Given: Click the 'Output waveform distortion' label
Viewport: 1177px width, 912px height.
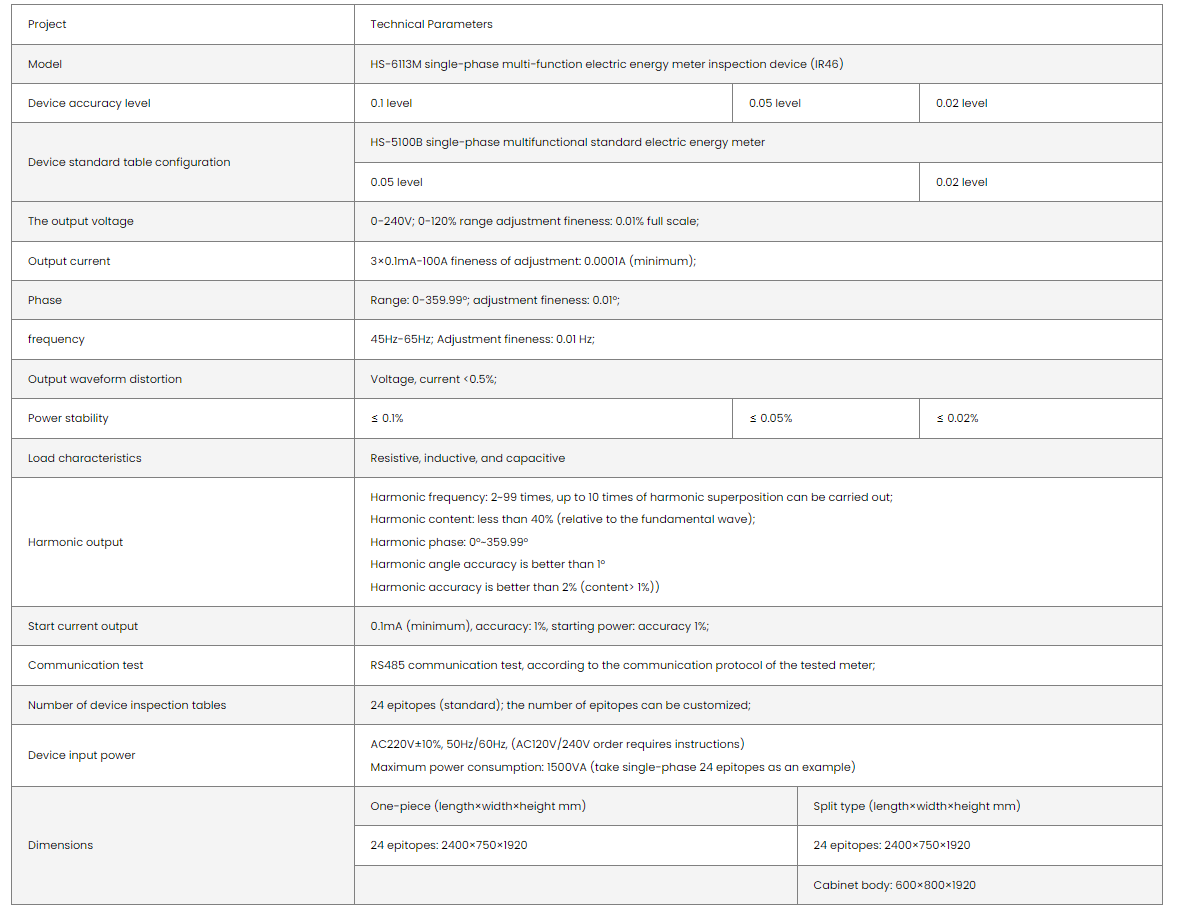Looking at the screenshot, I should pos(105,379).
